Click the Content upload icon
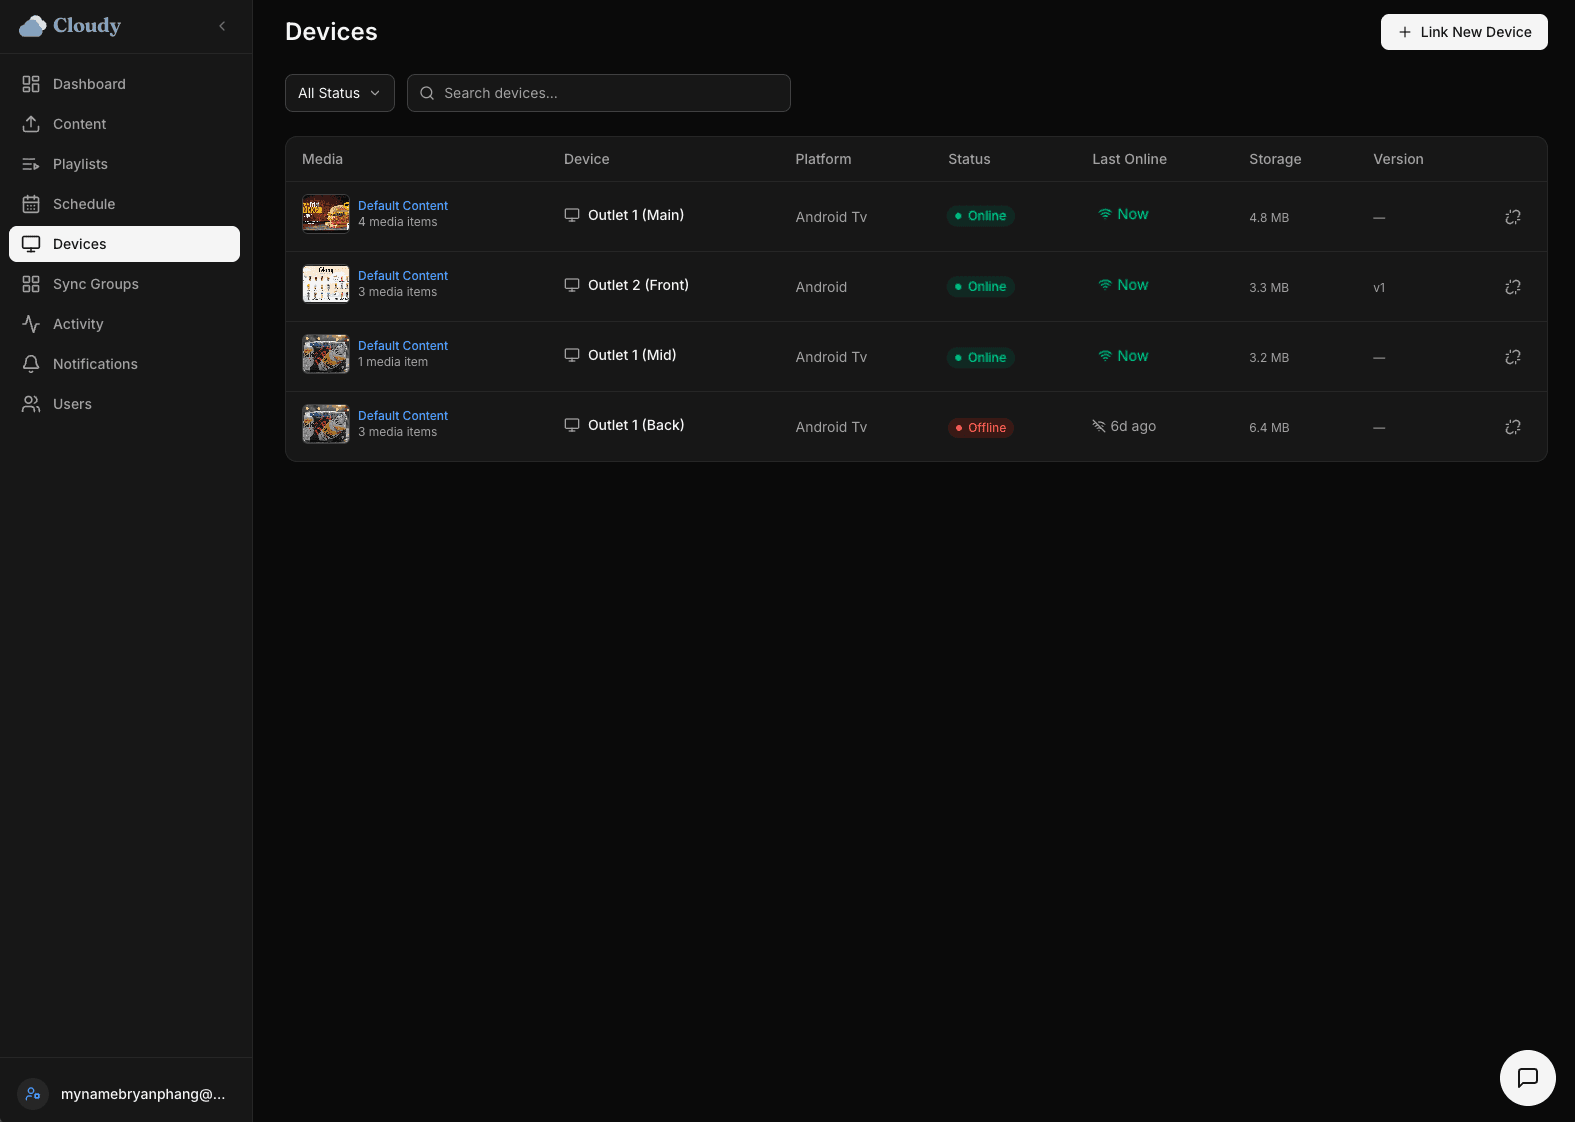Screen dimensions: 1575x1122 tap(31, 124)
